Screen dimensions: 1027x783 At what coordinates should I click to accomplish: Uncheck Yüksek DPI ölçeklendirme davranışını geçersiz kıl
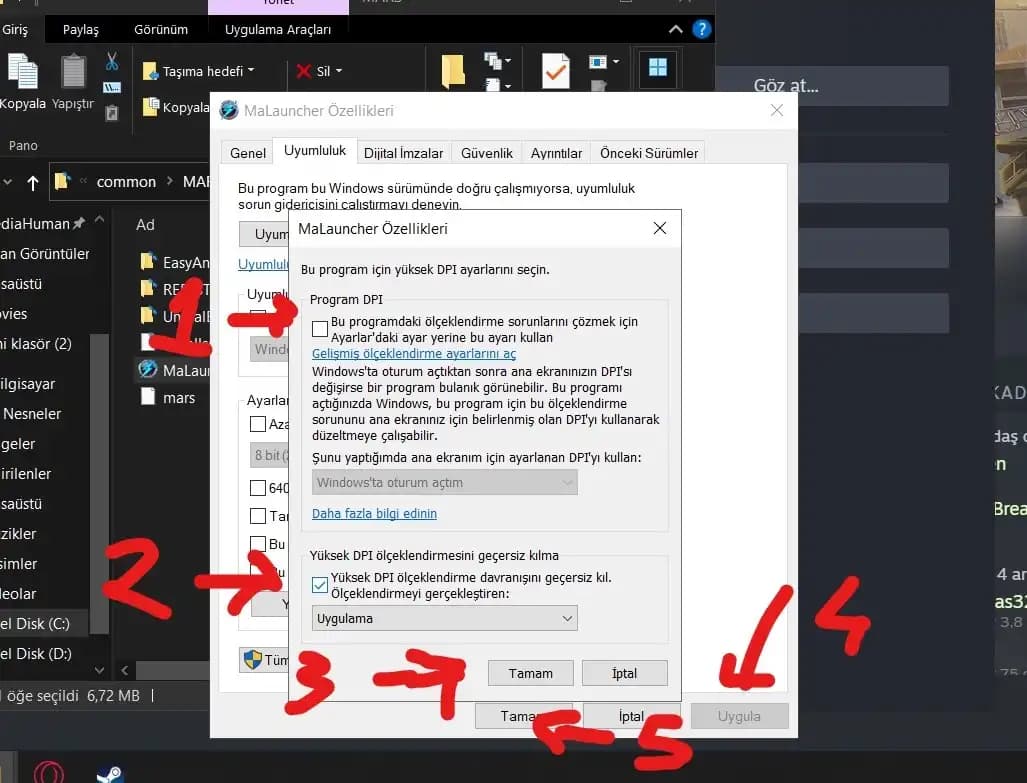click(x=320, y=585)
